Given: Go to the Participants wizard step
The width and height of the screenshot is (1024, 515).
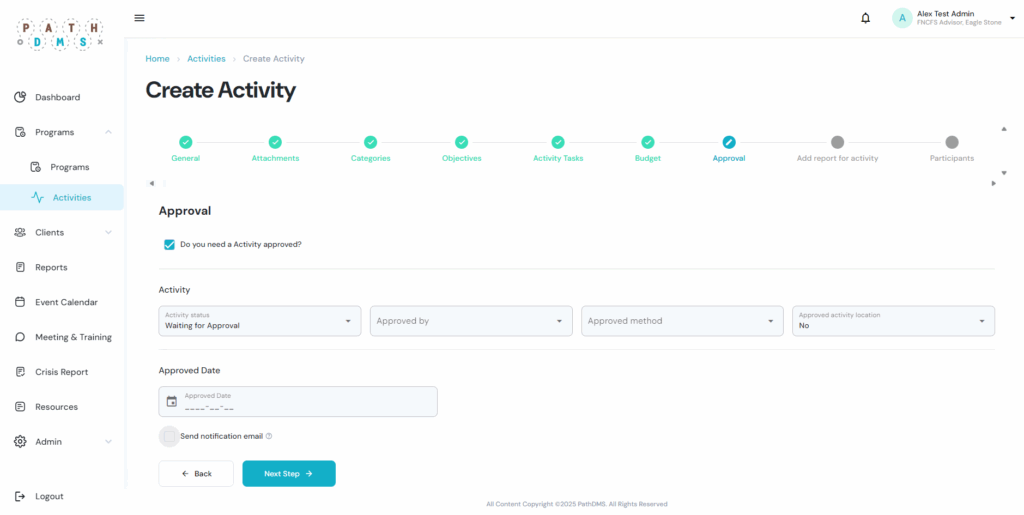Looking at the screenshot, I should coord(951,143).
